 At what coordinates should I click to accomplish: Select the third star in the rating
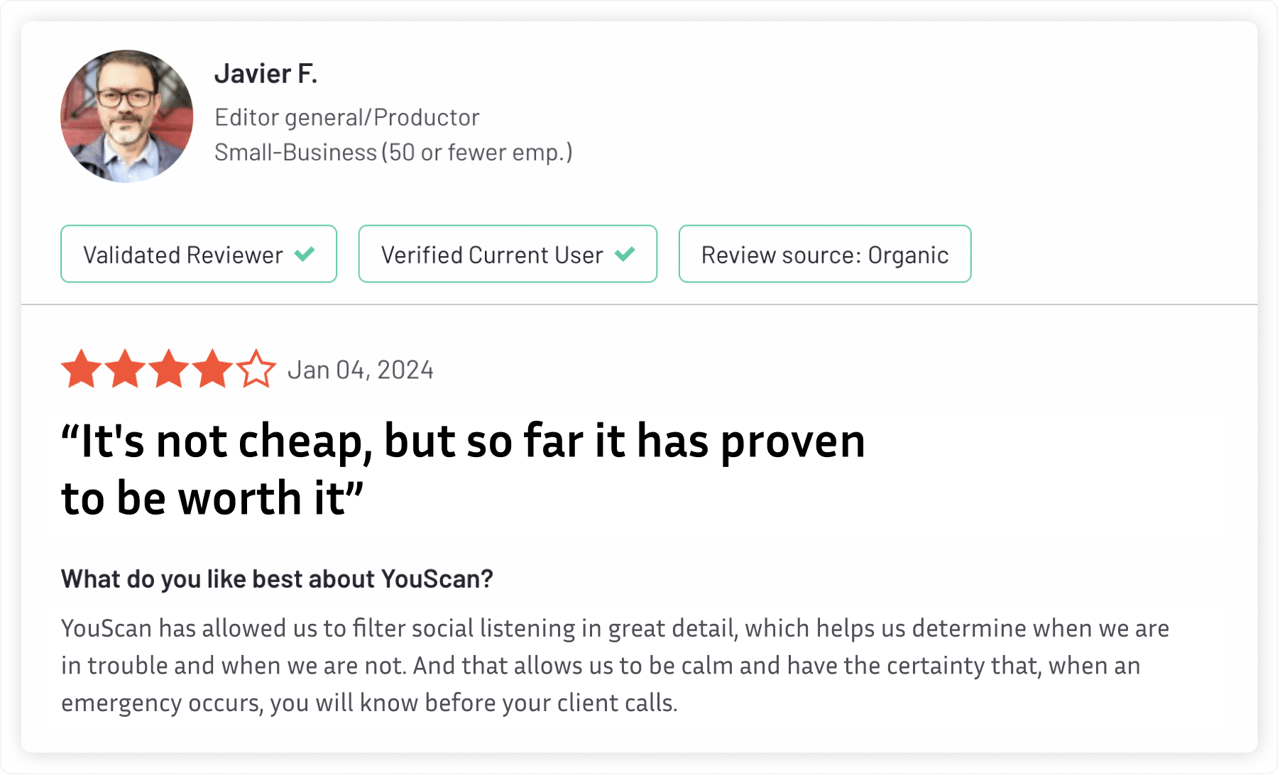pyautogui.click(x=170, y=369)
